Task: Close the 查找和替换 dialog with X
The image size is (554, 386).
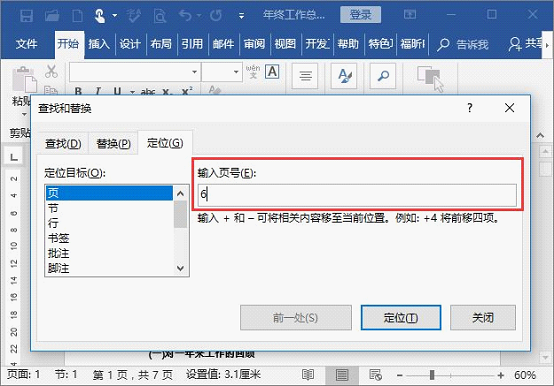Action: pyautogui.click(x=509, y=108)
